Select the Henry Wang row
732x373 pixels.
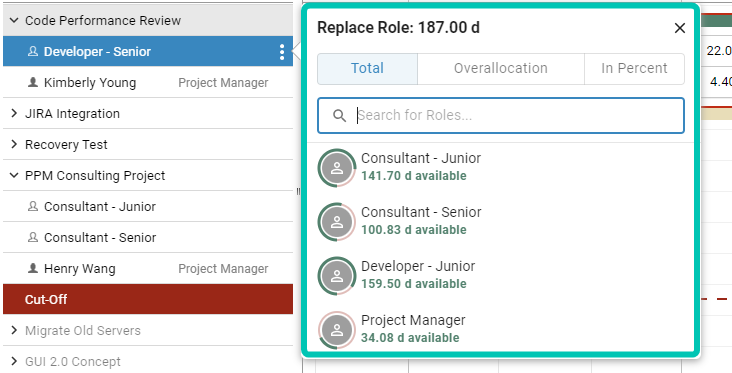pyautogui.click(x=148, y=268)
